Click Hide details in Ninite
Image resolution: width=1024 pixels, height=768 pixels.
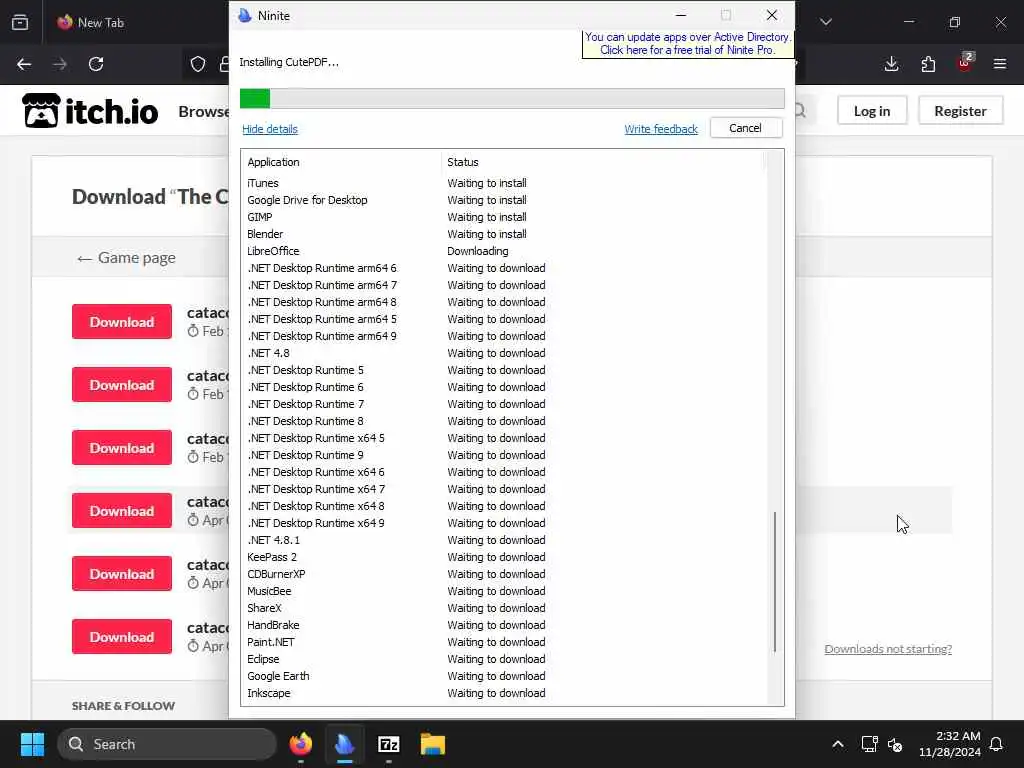coord(270,129)
